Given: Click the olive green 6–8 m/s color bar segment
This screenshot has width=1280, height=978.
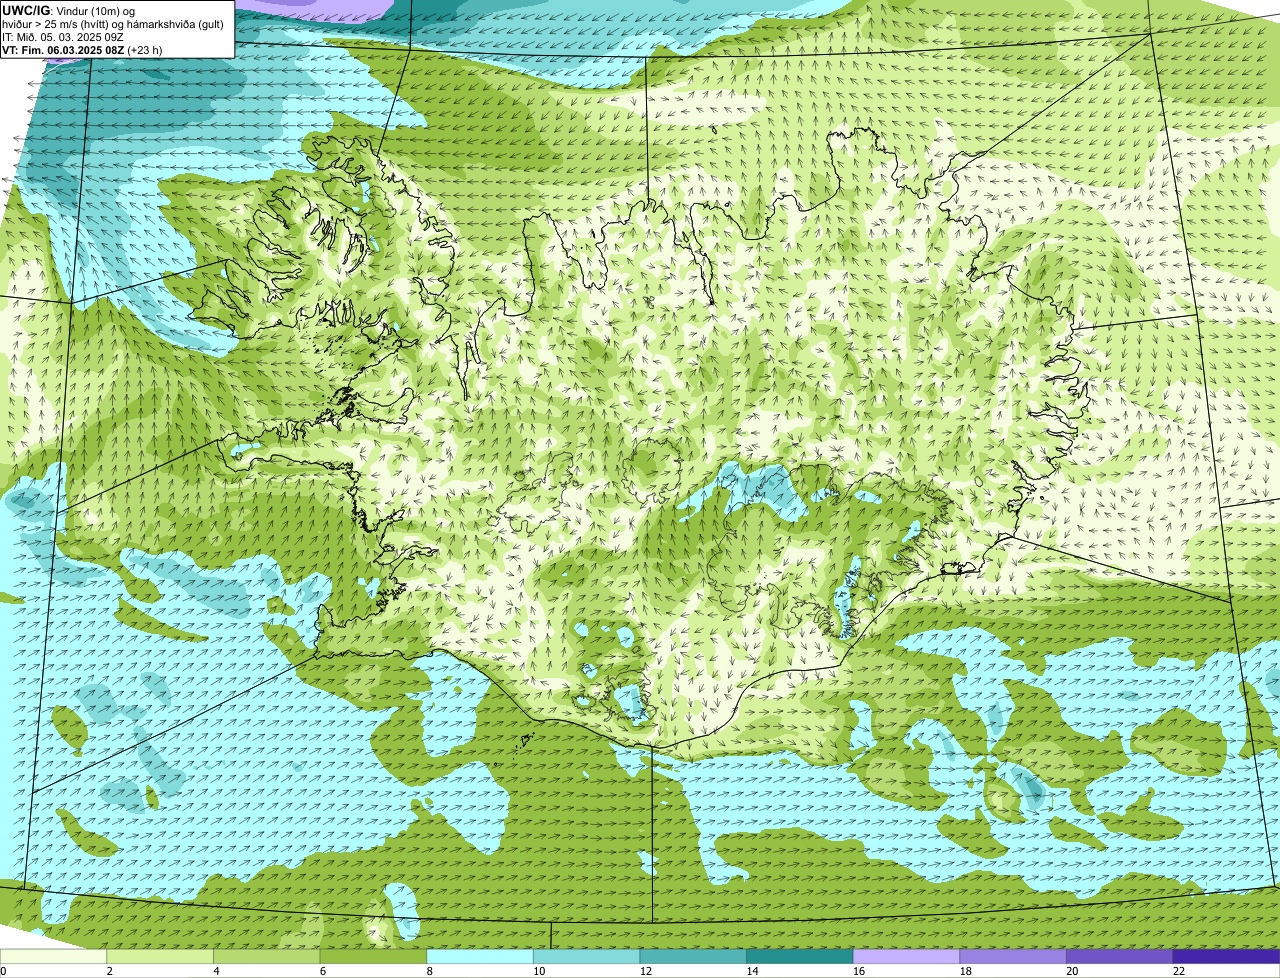Looking at the screenshot, I should [x=373, y=956].
